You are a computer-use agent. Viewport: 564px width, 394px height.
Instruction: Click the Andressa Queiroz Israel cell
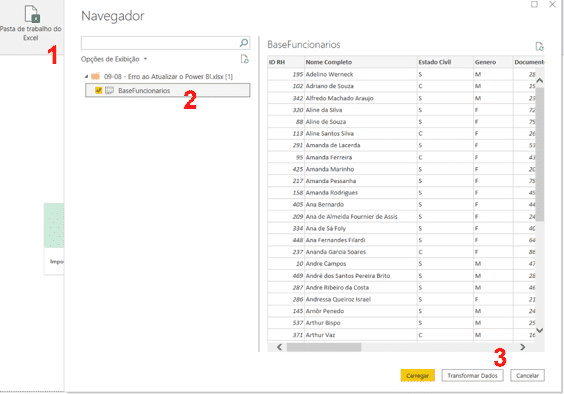(x=361, y=299)
